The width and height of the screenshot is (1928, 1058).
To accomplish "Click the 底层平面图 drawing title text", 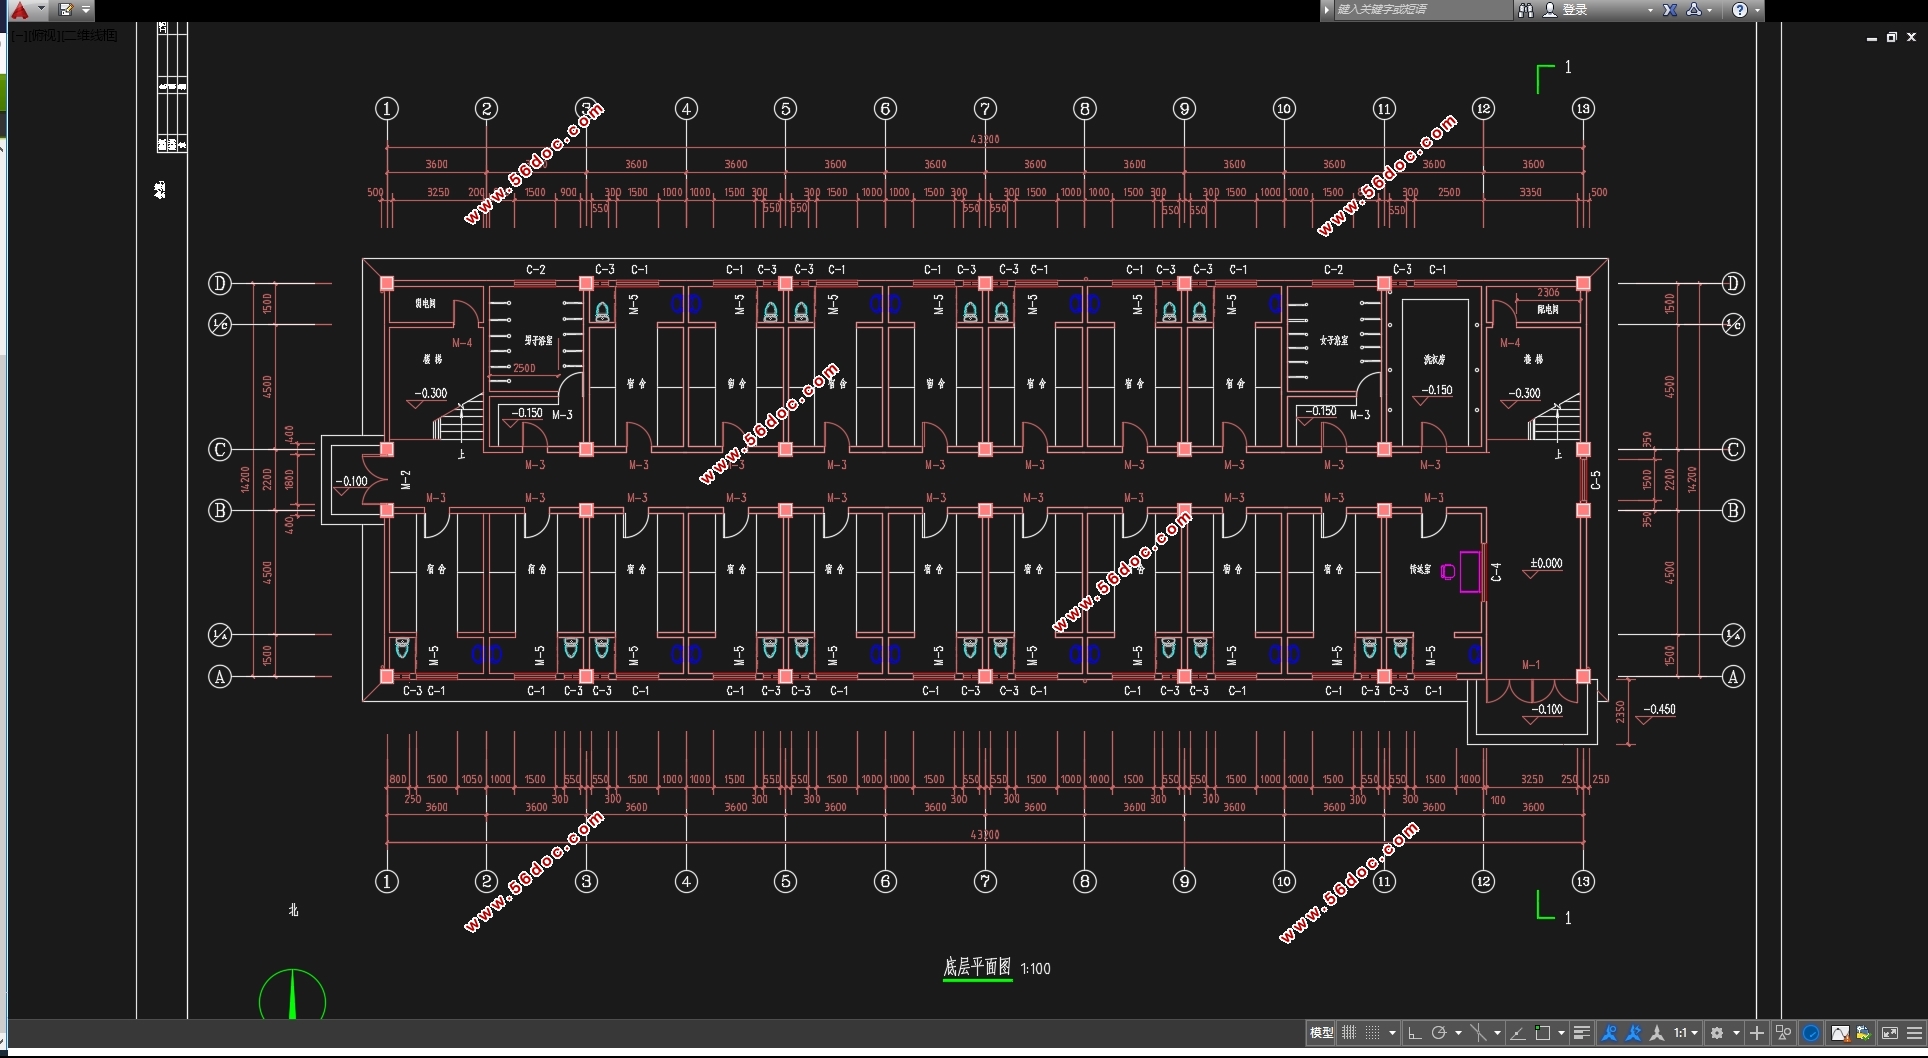I will pyautogui.click(x=977, y=966).
